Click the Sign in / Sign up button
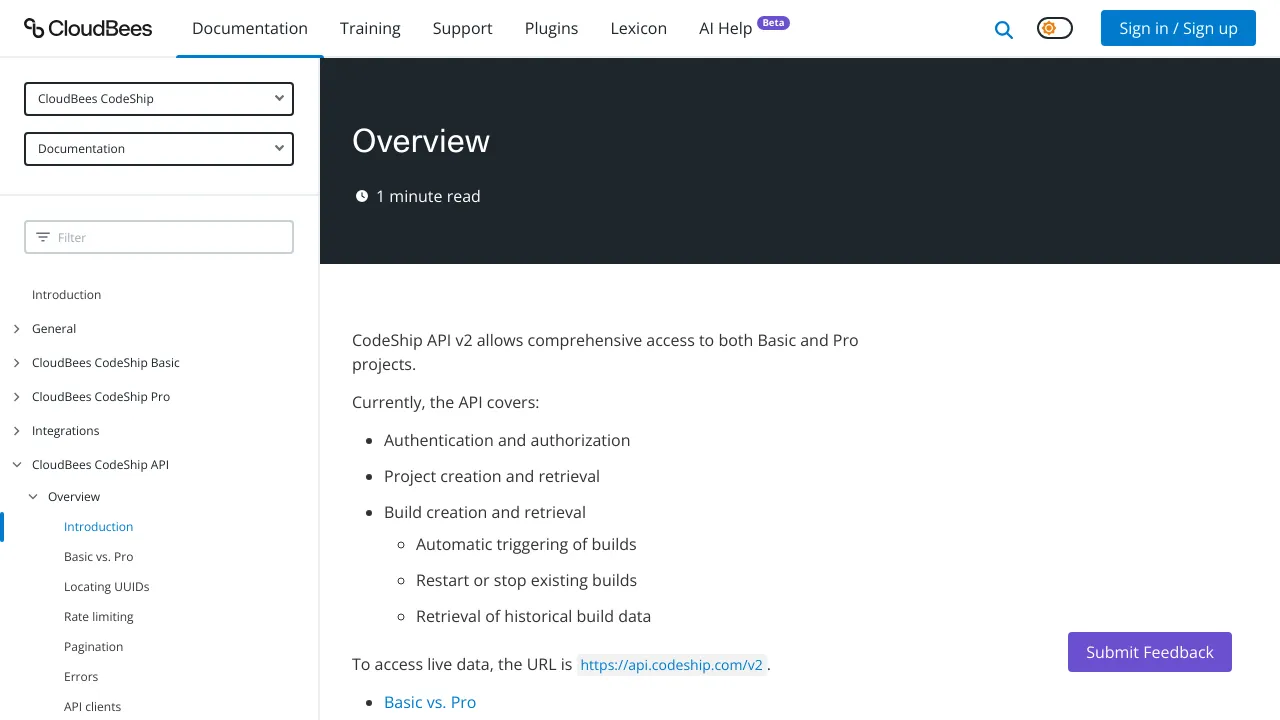The image size is (1280, 720). (1178, 28)
